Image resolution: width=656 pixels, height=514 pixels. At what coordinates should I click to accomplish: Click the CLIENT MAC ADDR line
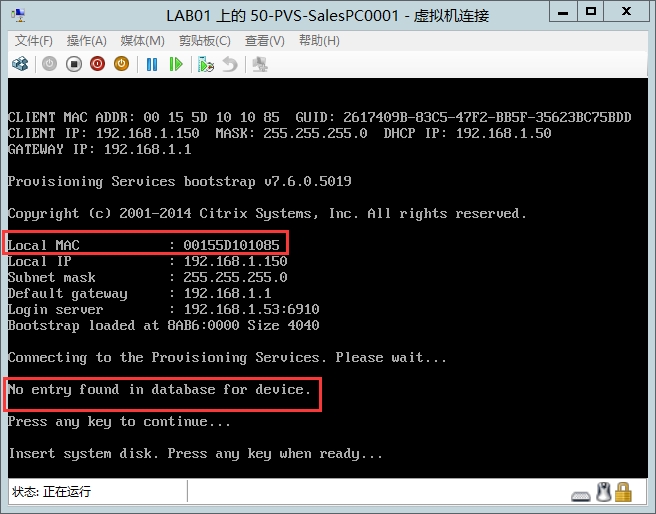[320, 117]
